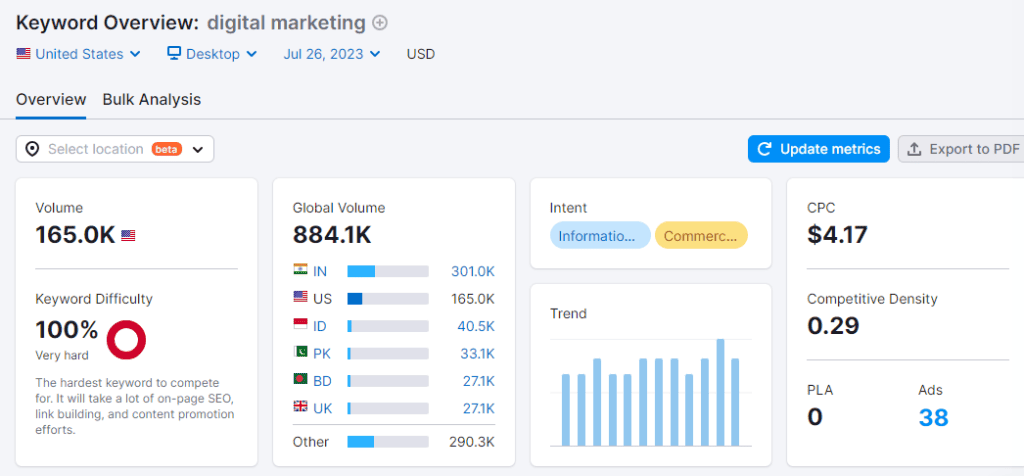
Task: Click the UK flag icon
Action: [x=300, y=407]
